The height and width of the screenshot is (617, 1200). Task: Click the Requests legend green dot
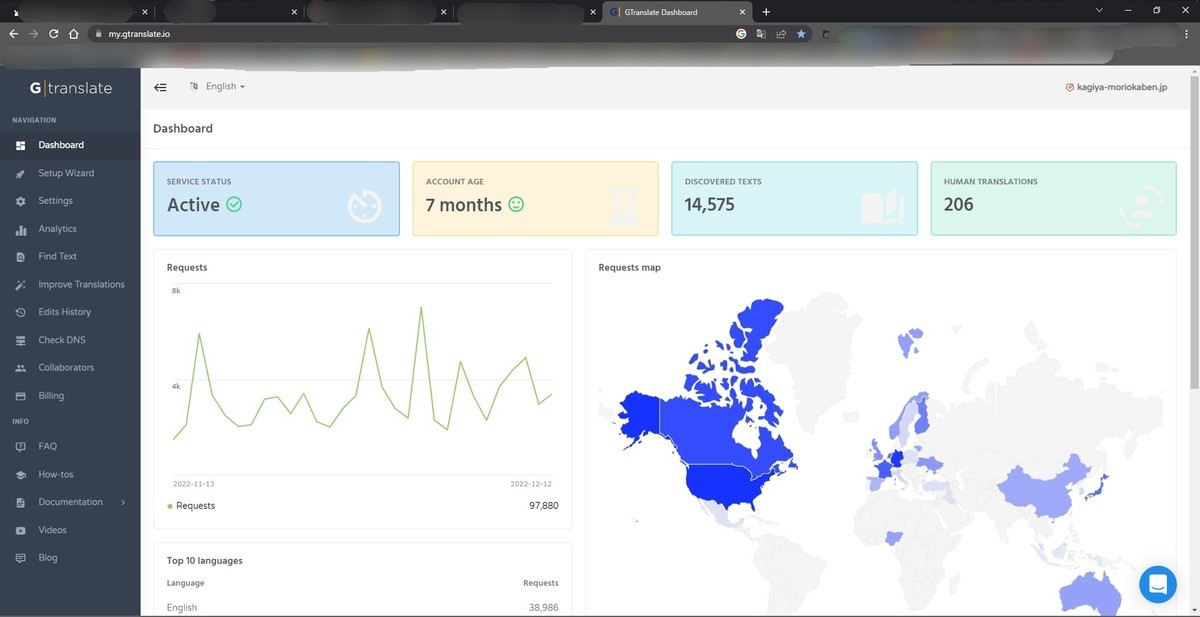tap(170, 506)
